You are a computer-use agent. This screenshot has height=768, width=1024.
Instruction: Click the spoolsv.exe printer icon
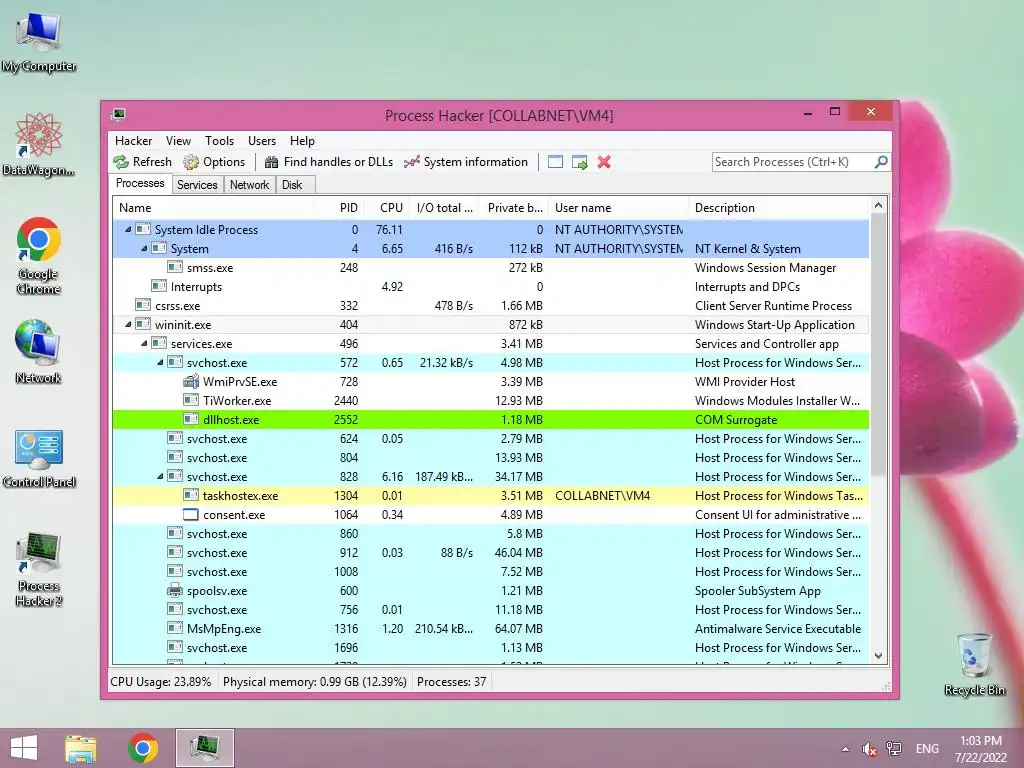click(x=174, y=590)
